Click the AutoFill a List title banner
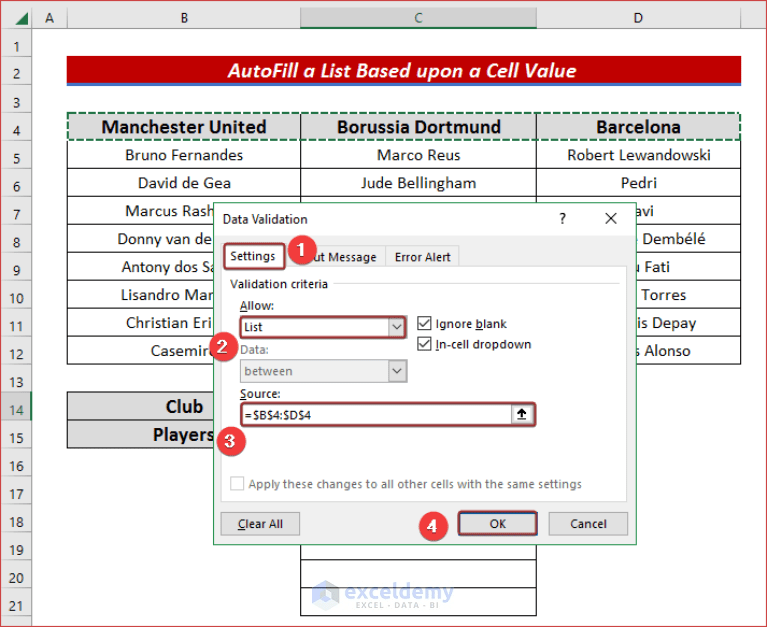Viewport: 767px width, 627px height. (404, 70)
